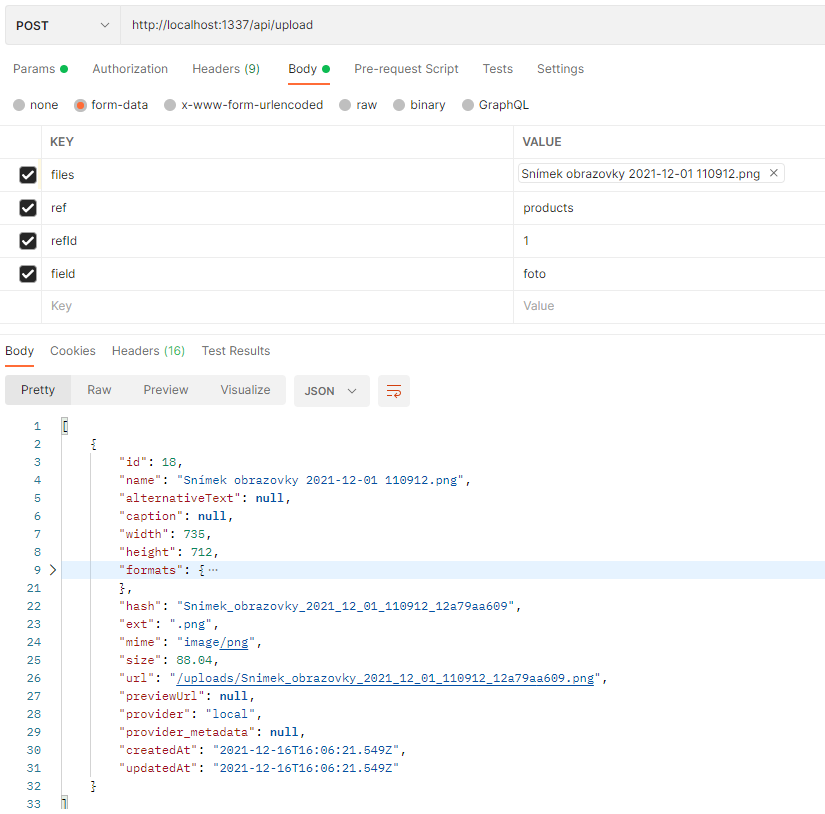Click the "provider": "local" value
The width and height of the screenshot is (825, 814).
230,714
